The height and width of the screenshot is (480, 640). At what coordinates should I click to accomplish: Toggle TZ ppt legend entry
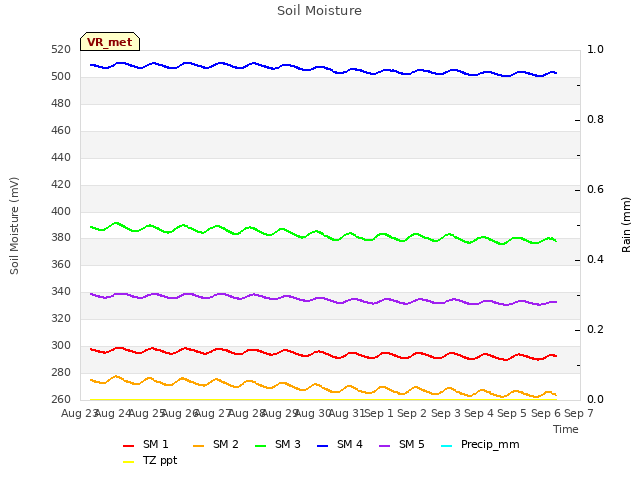tap(150, 460)
